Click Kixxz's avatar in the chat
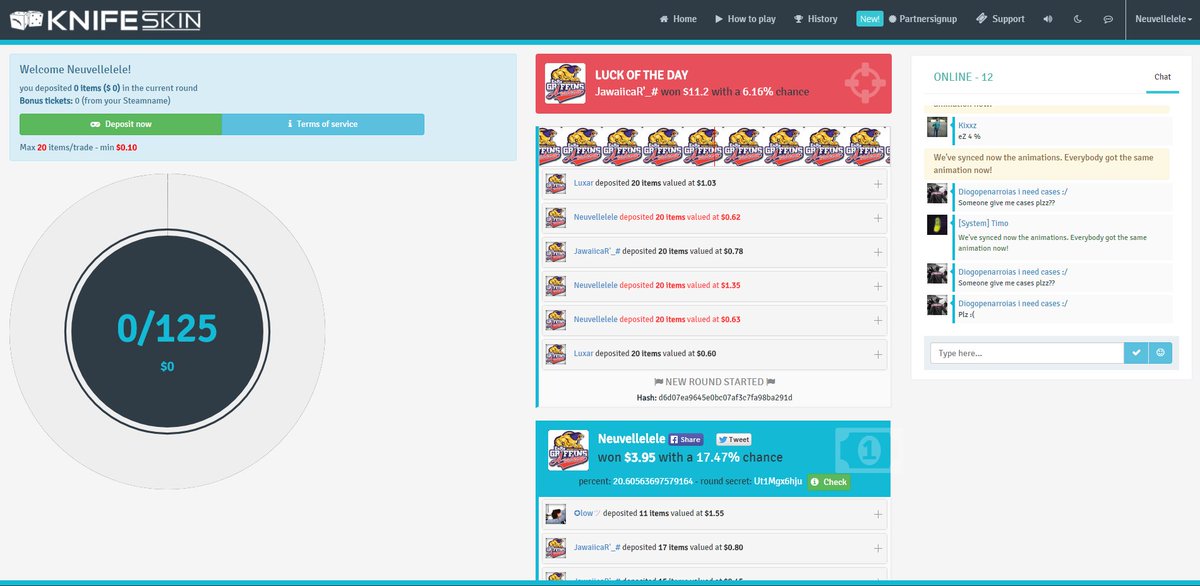 937,127
